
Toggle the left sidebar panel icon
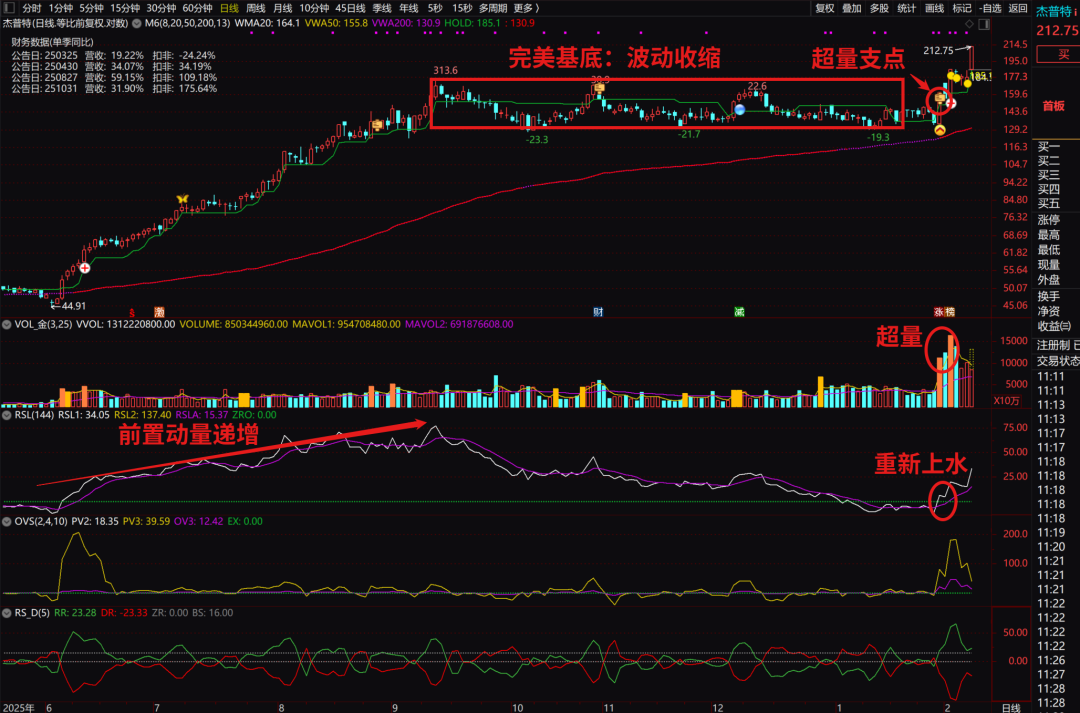9,8
